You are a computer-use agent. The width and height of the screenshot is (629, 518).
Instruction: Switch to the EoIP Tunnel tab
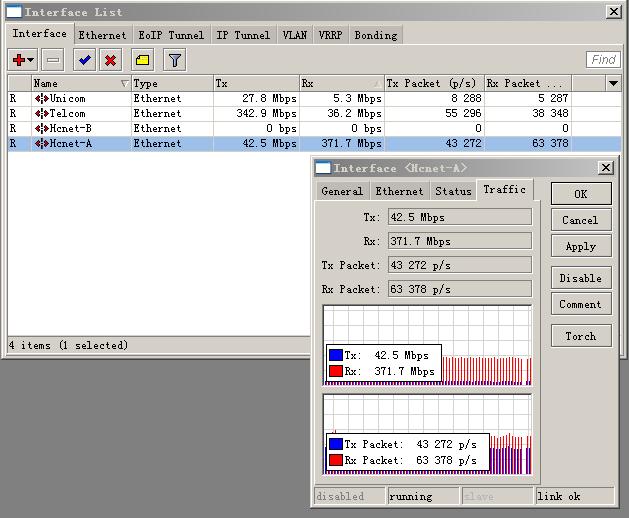pyautogui.click(x=171, y=35)
